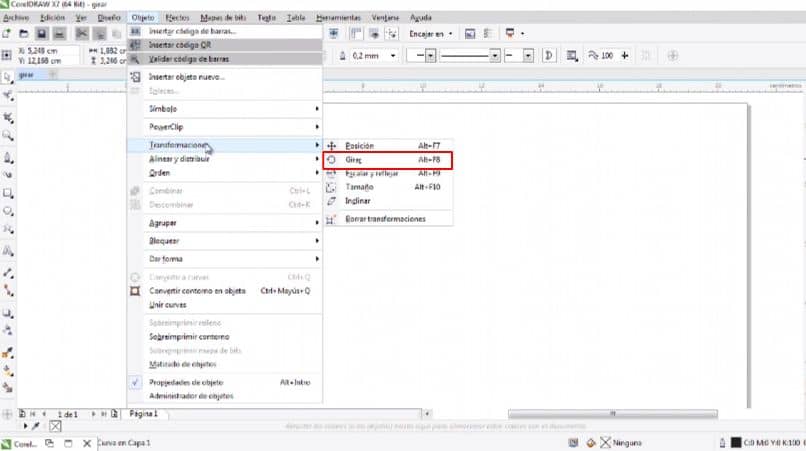
Task: Choose Inclinar in the Transformaciones submenu
Action: coord(388,201)
